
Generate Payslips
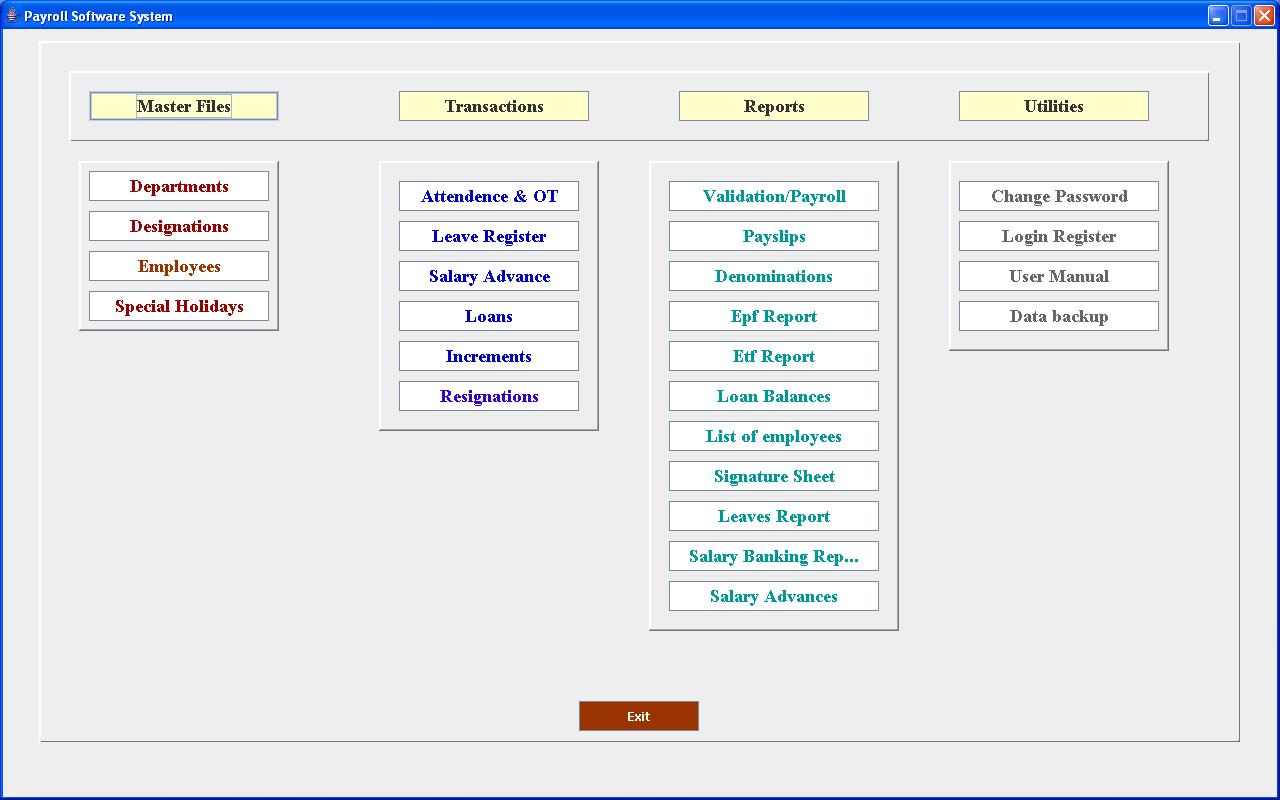[x=773, y=236]
